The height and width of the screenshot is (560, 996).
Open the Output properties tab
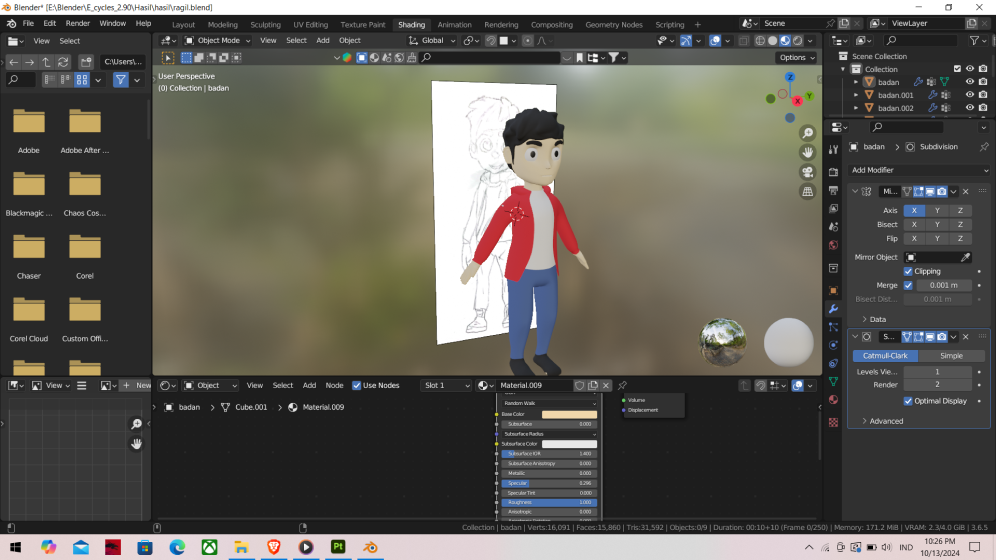coord(833,190)
